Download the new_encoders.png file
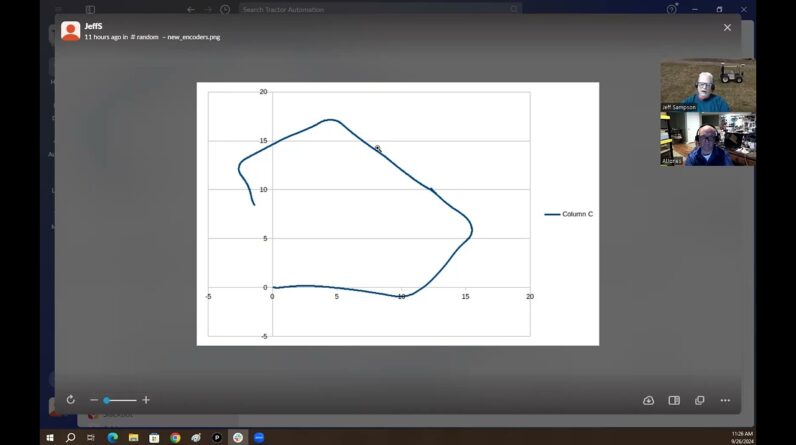 tap(648, 400)
